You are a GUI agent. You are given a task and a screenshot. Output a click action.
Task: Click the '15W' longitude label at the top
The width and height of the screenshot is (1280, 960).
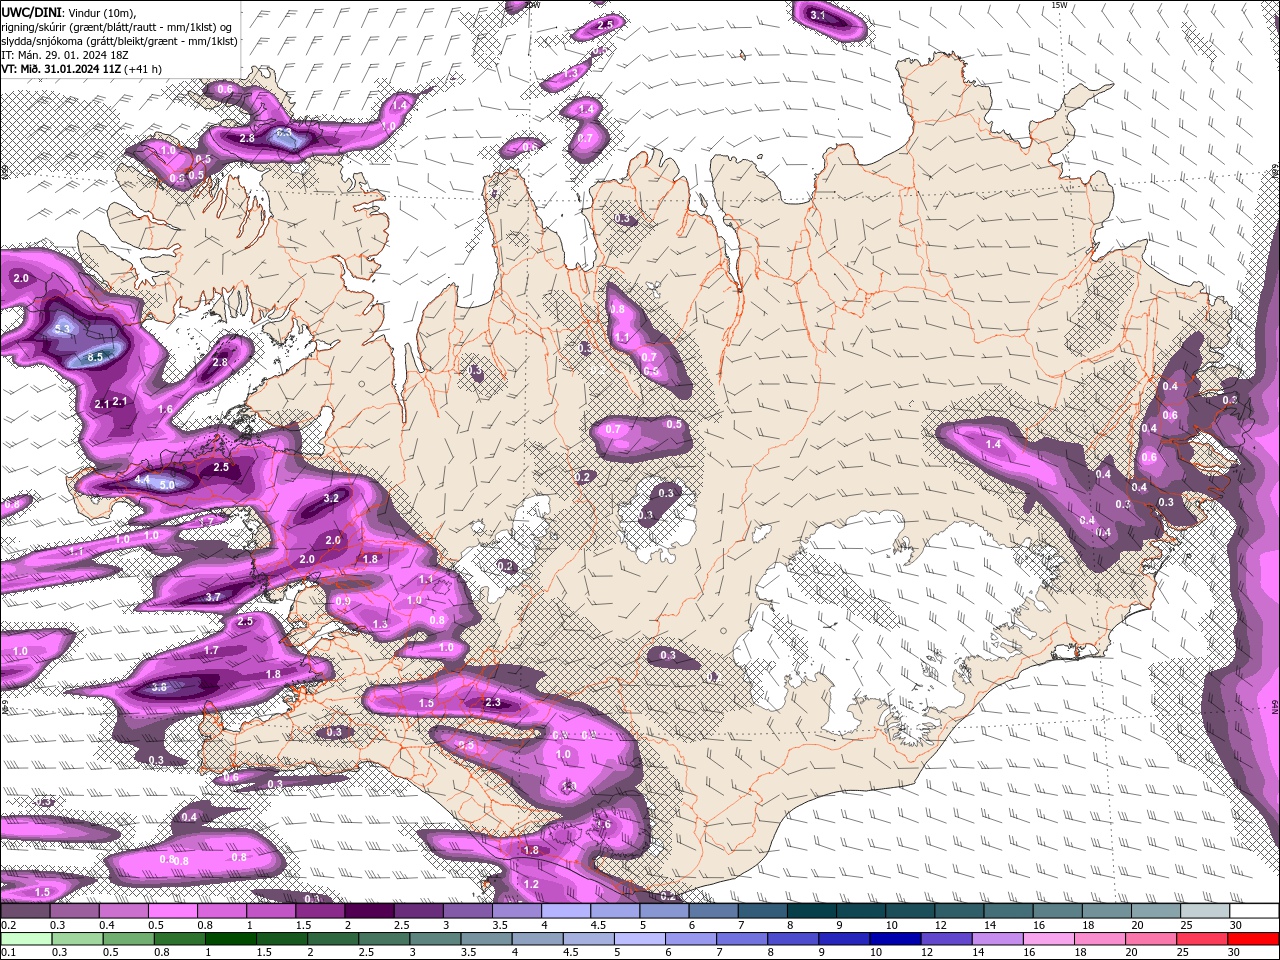tap(1059, 5)
